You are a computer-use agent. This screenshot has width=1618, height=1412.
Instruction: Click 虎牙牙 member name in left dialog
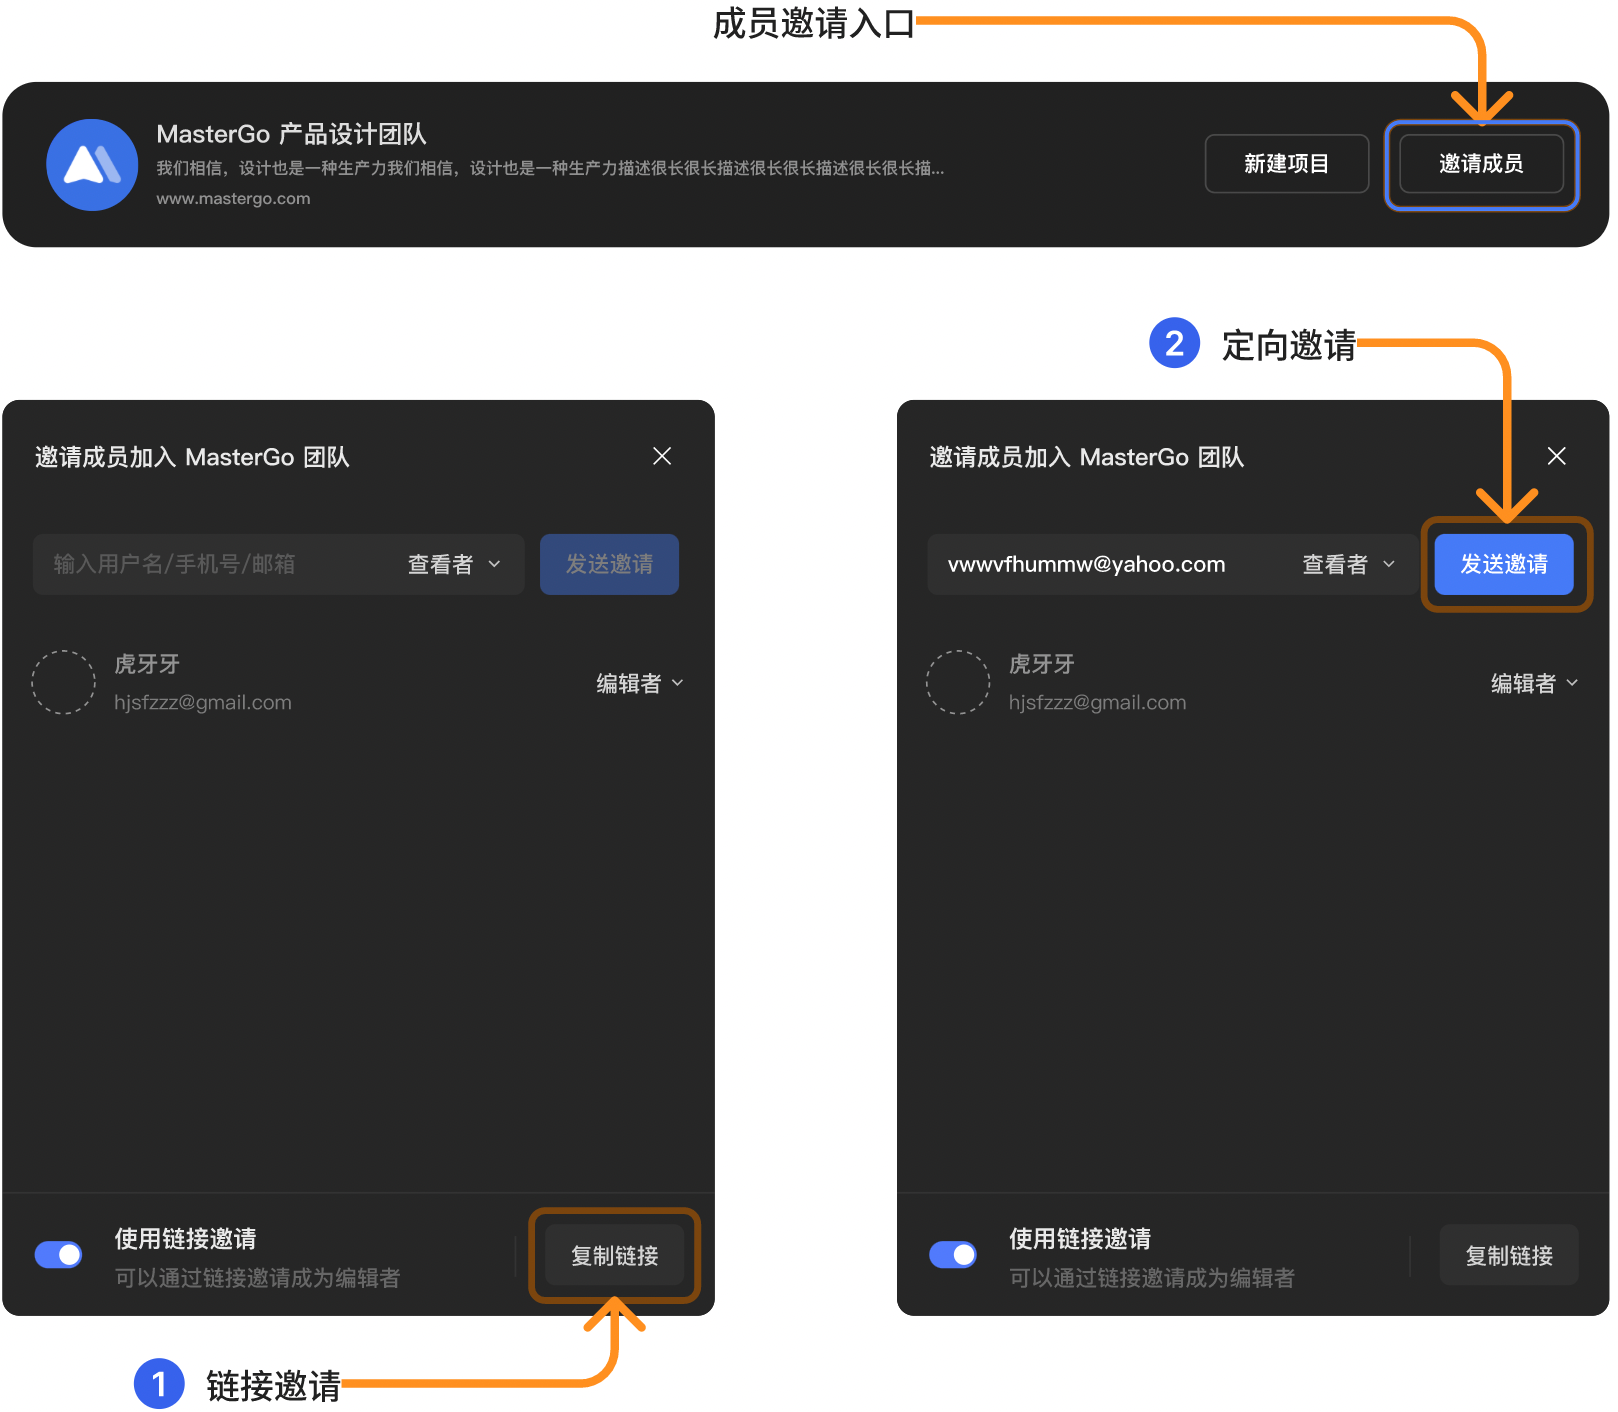147,664
